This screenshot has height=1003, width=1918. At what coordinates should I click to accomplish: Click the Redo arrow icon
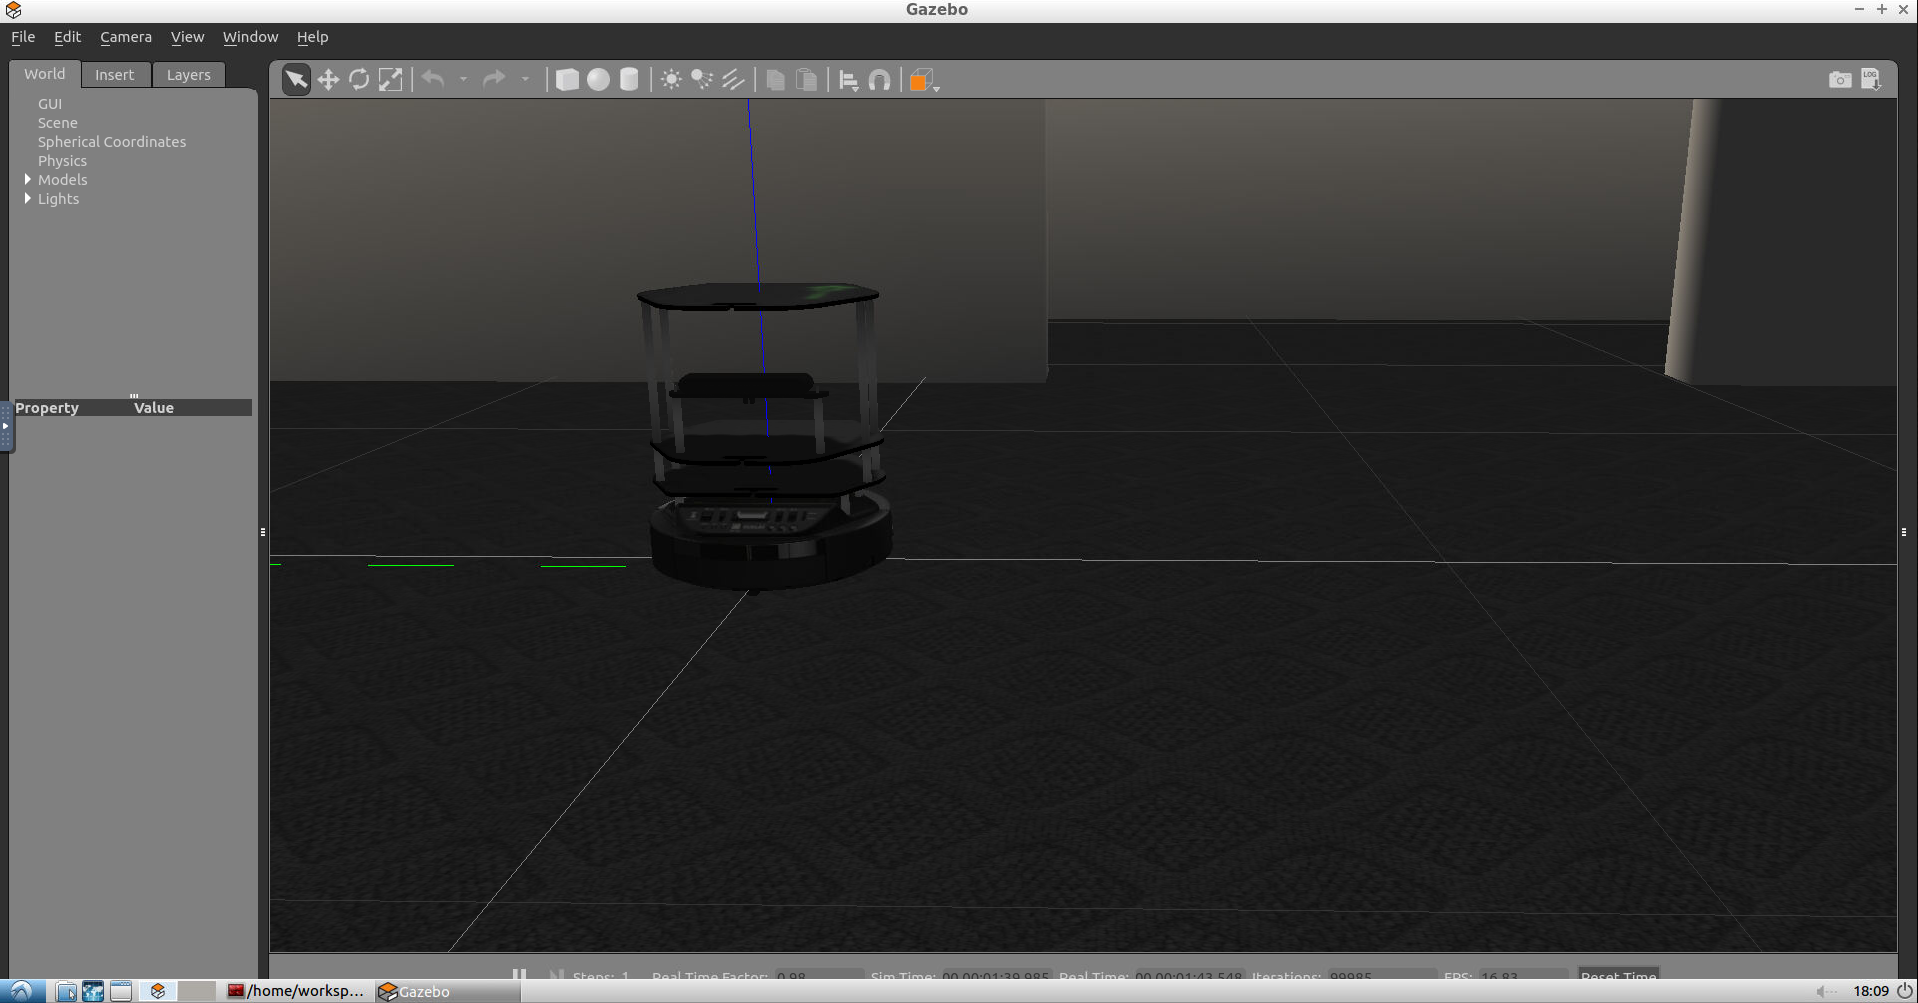point(494,79)
